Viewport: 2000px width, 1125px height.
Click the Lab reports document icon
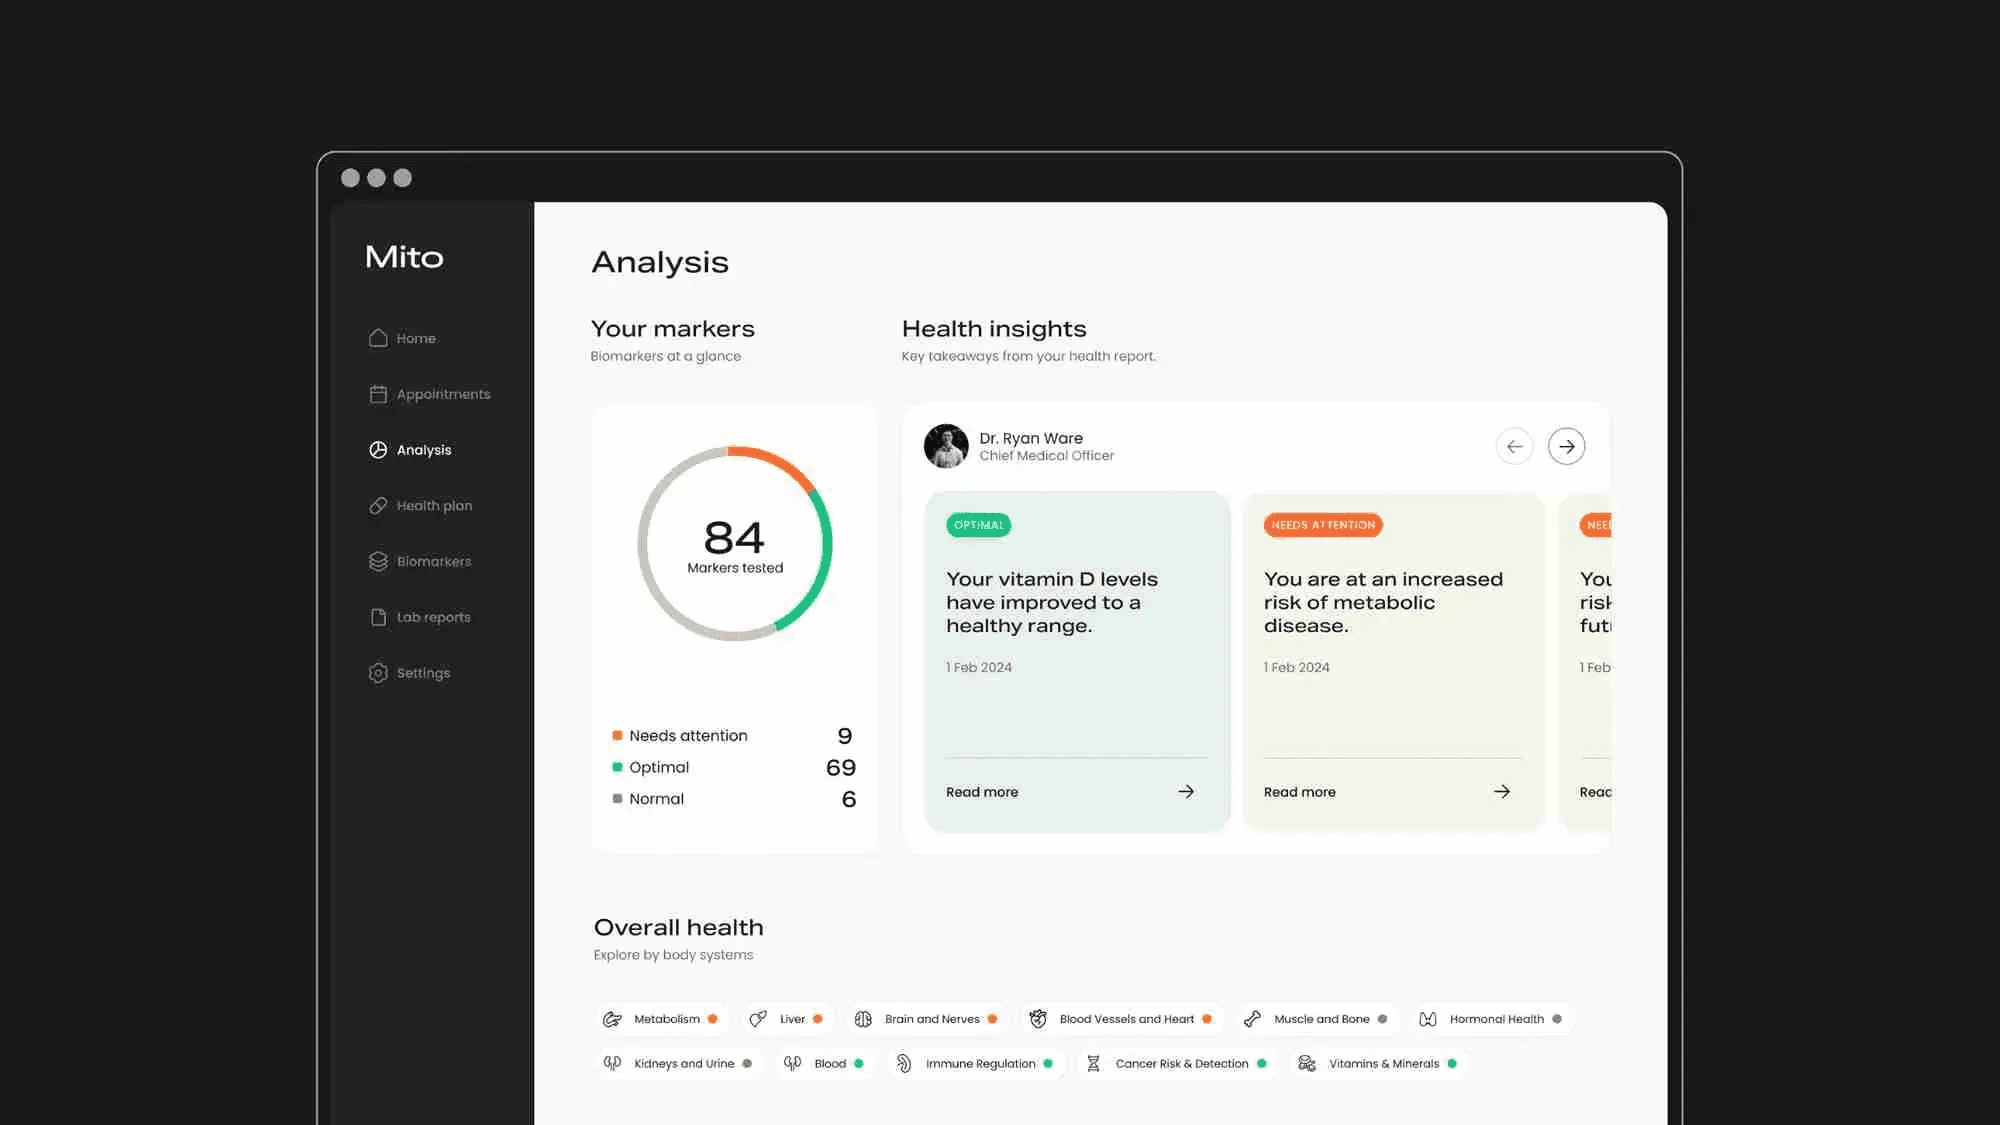(378, 617)
